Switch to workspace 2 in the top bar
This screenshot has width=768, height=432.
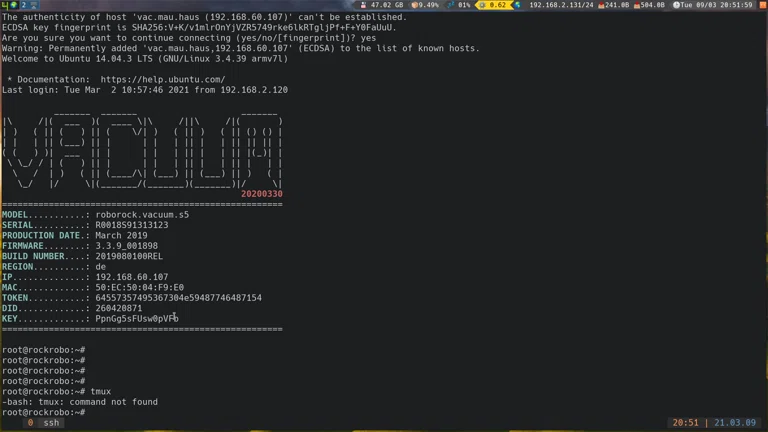coord(24,5)
